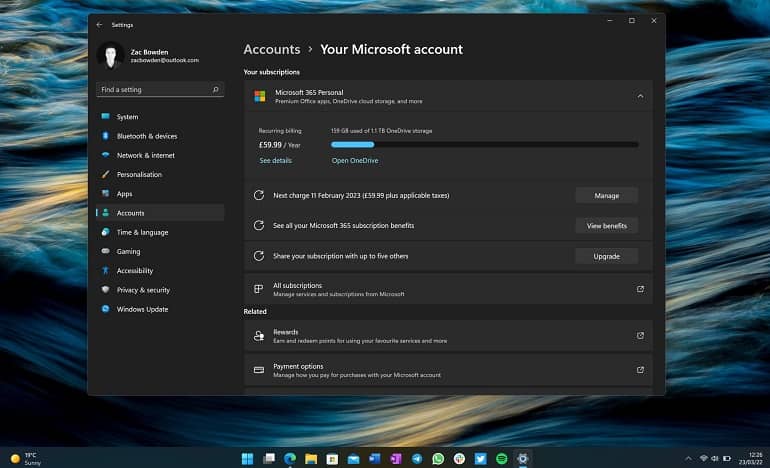
Task: Click Zac Bowden profile picture
Action: pos(110,55)
